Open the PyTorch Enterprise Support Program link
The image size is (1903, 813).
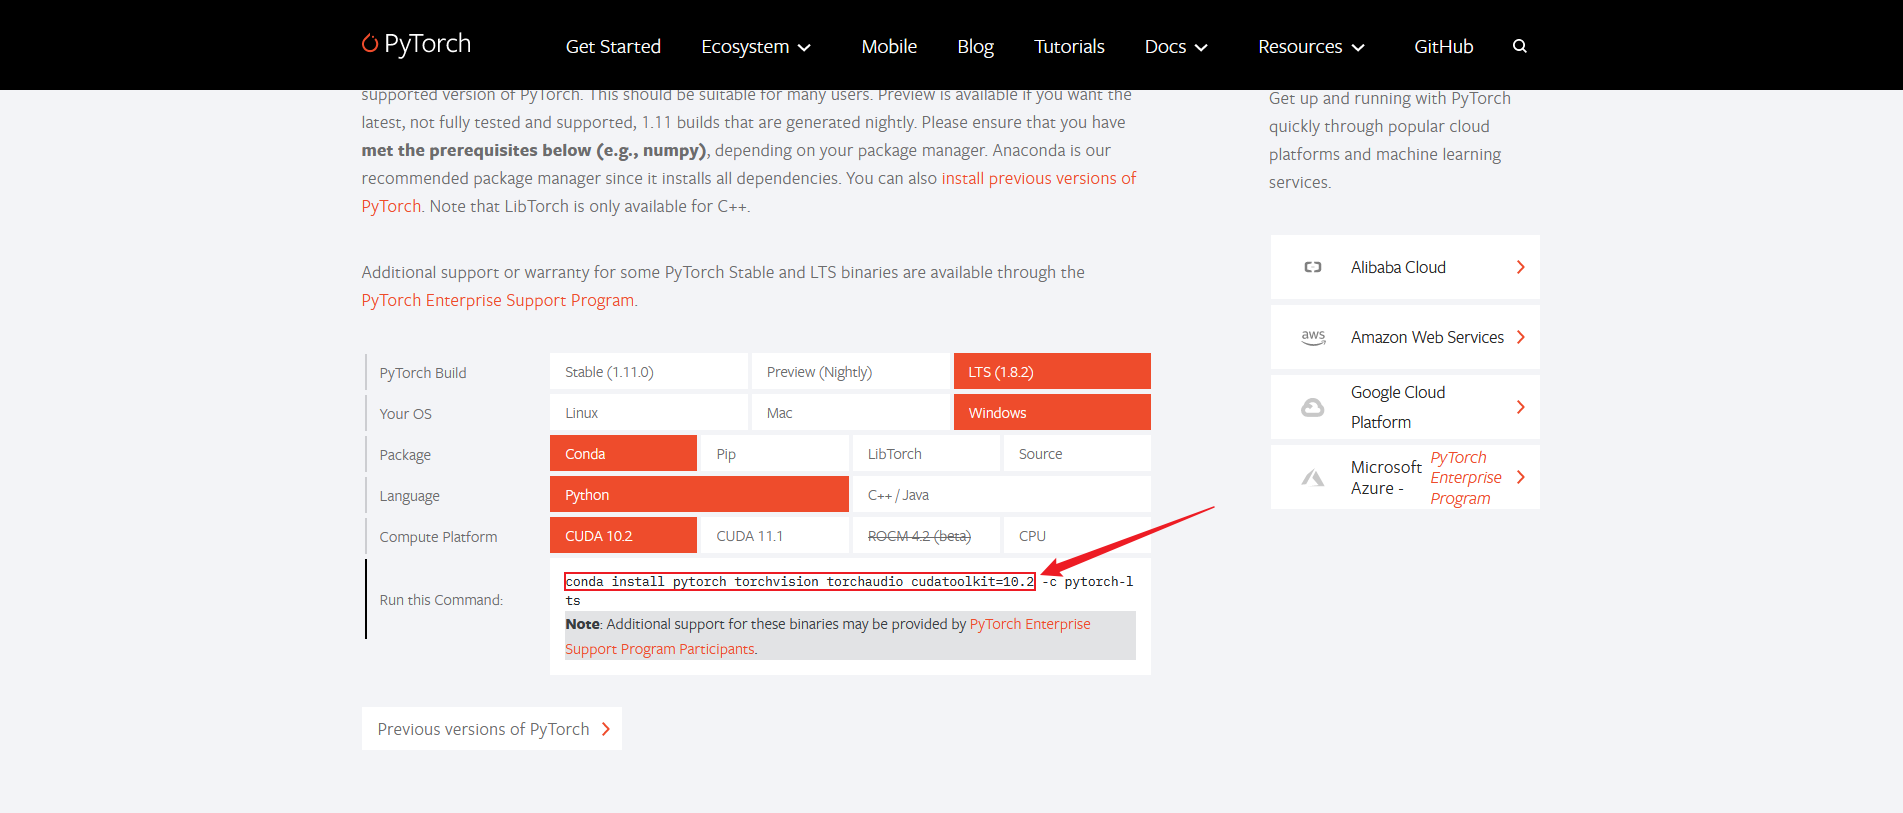pyautogui.click(x=498, y=300)
